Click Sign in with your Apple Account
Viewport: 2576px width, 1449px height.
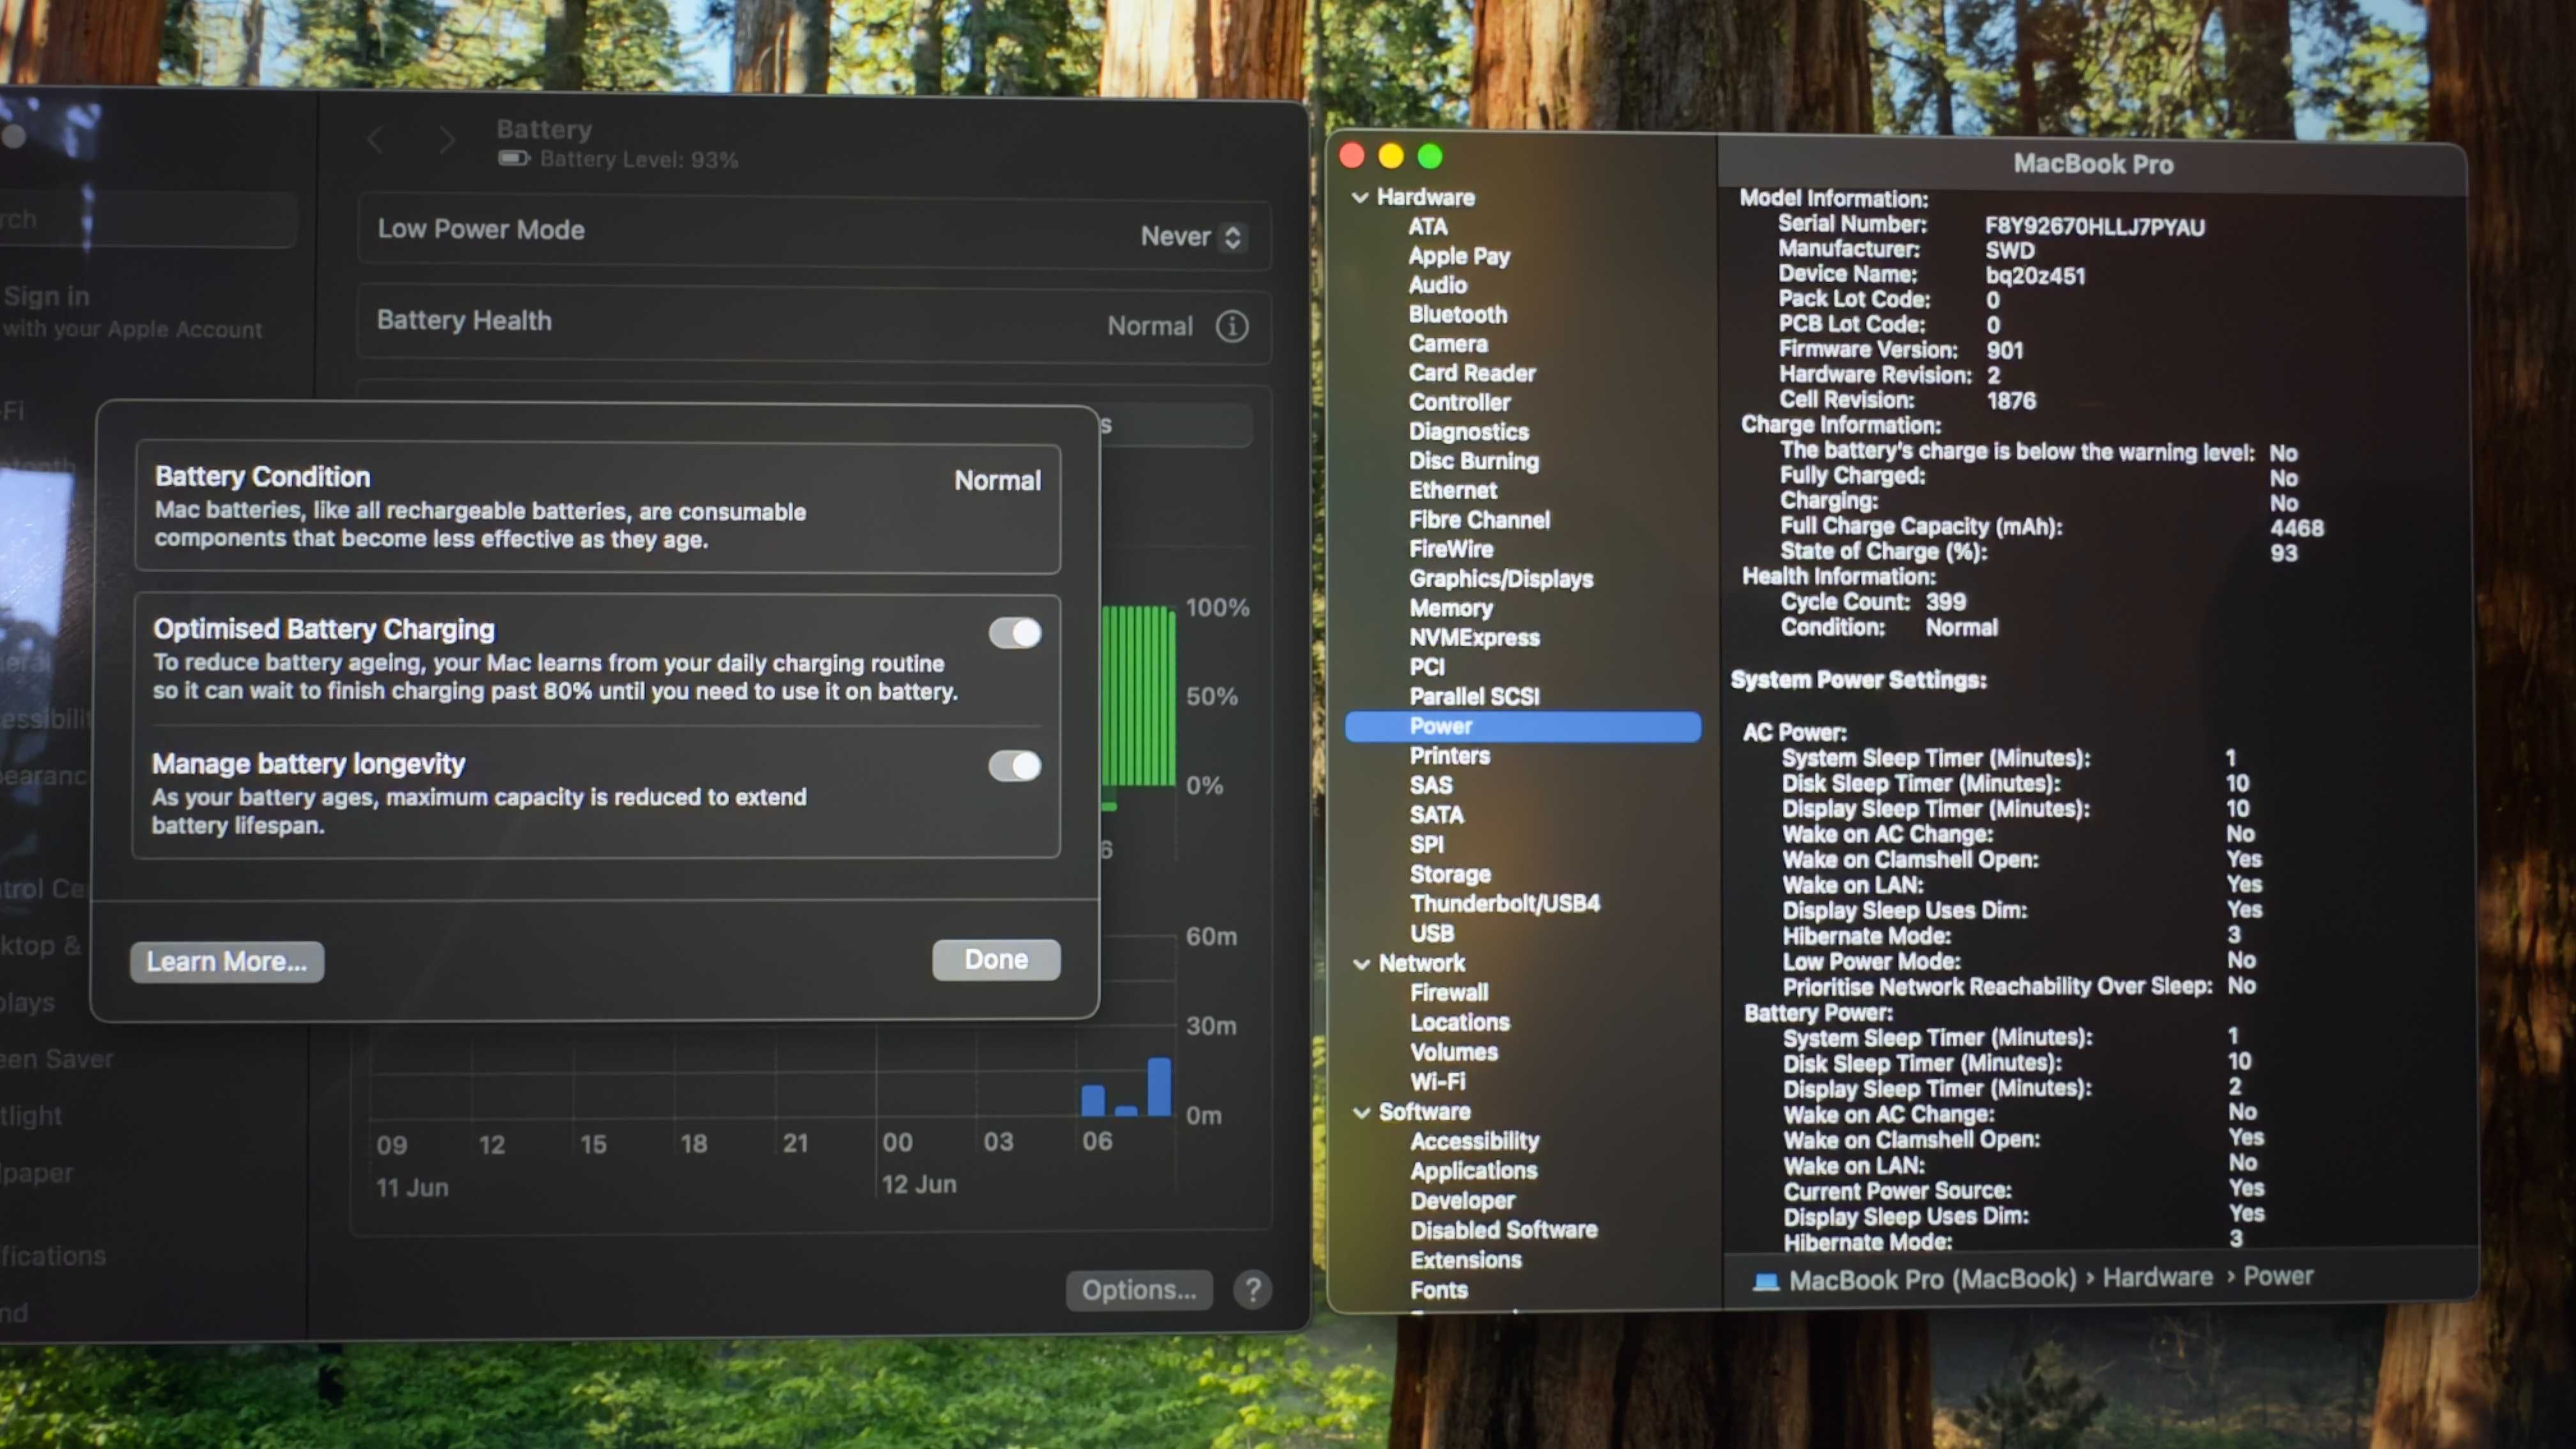coord(132,311)
